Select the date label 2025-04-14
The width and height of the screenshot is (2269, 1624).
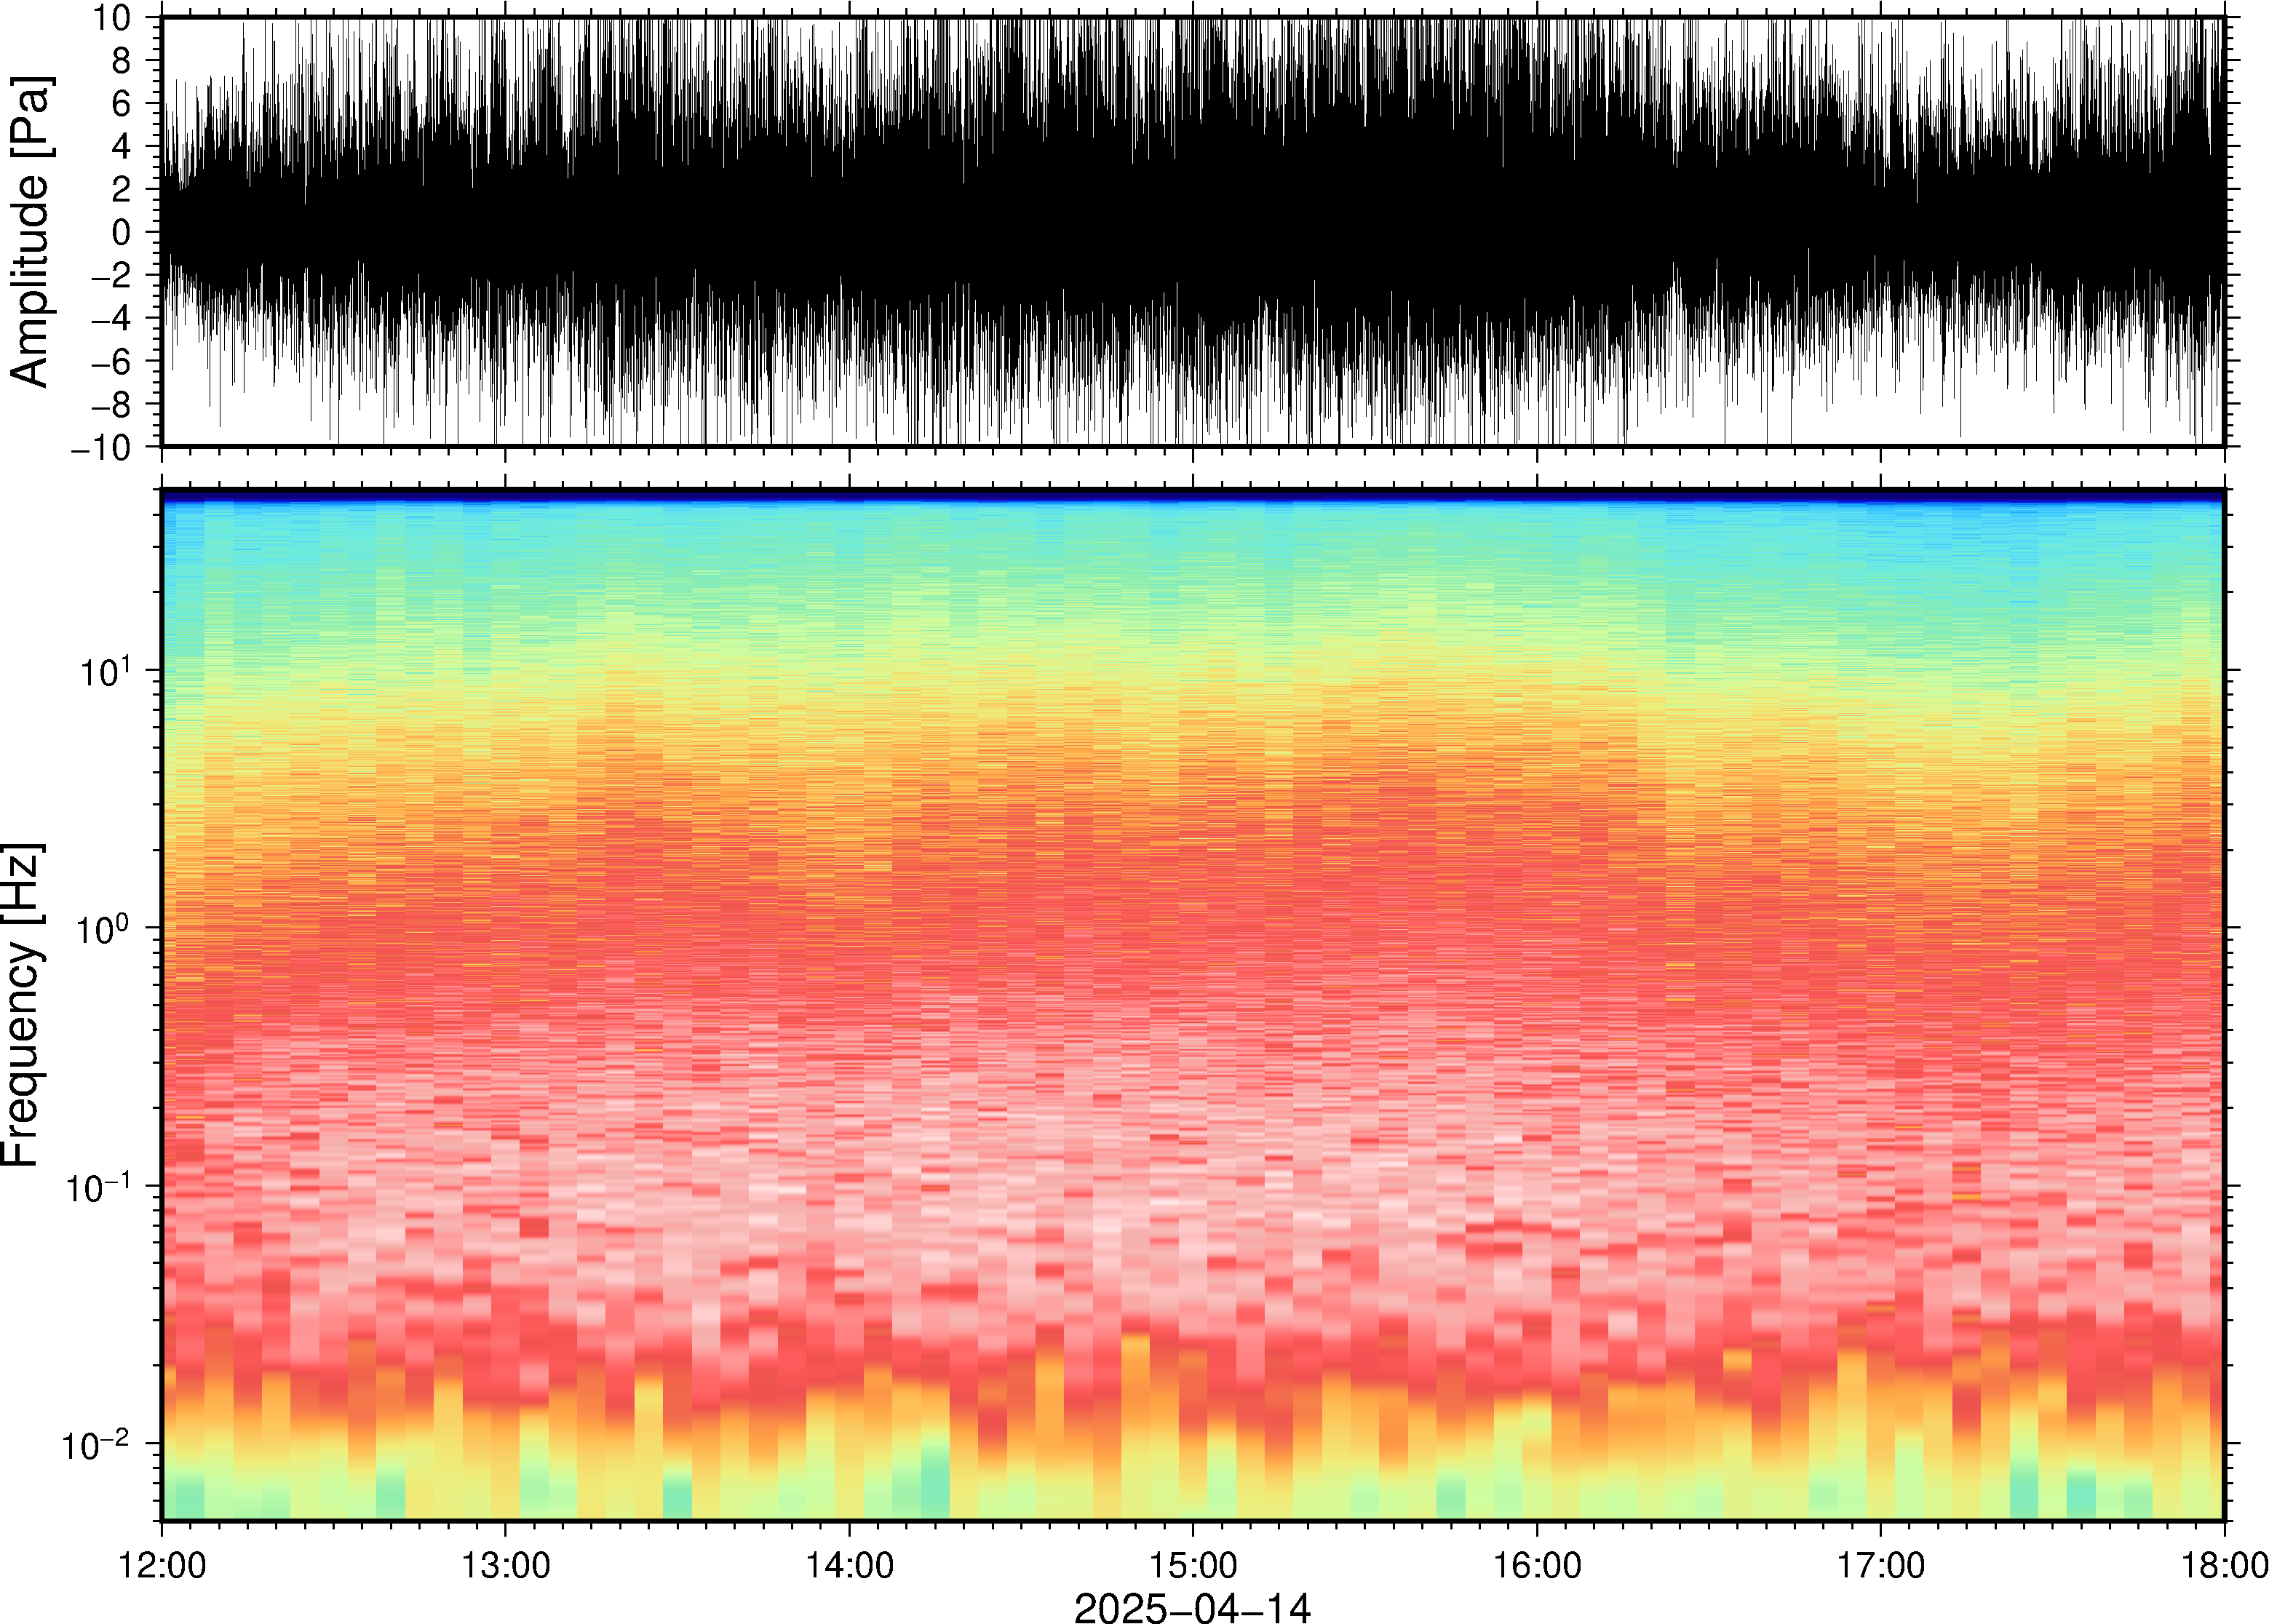click(1192, 1608)
